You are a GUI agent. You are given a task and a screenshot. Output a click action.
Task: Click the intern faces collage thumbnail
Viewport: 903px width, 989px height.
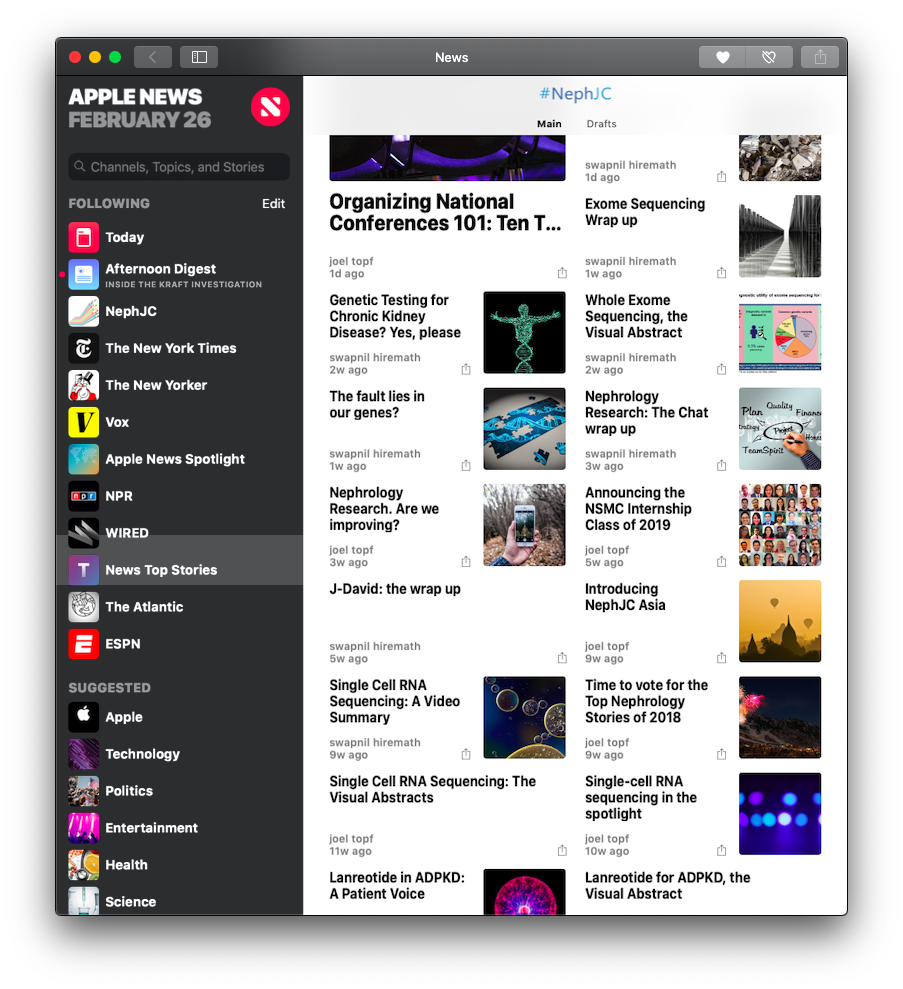click(x=780, y=525)
